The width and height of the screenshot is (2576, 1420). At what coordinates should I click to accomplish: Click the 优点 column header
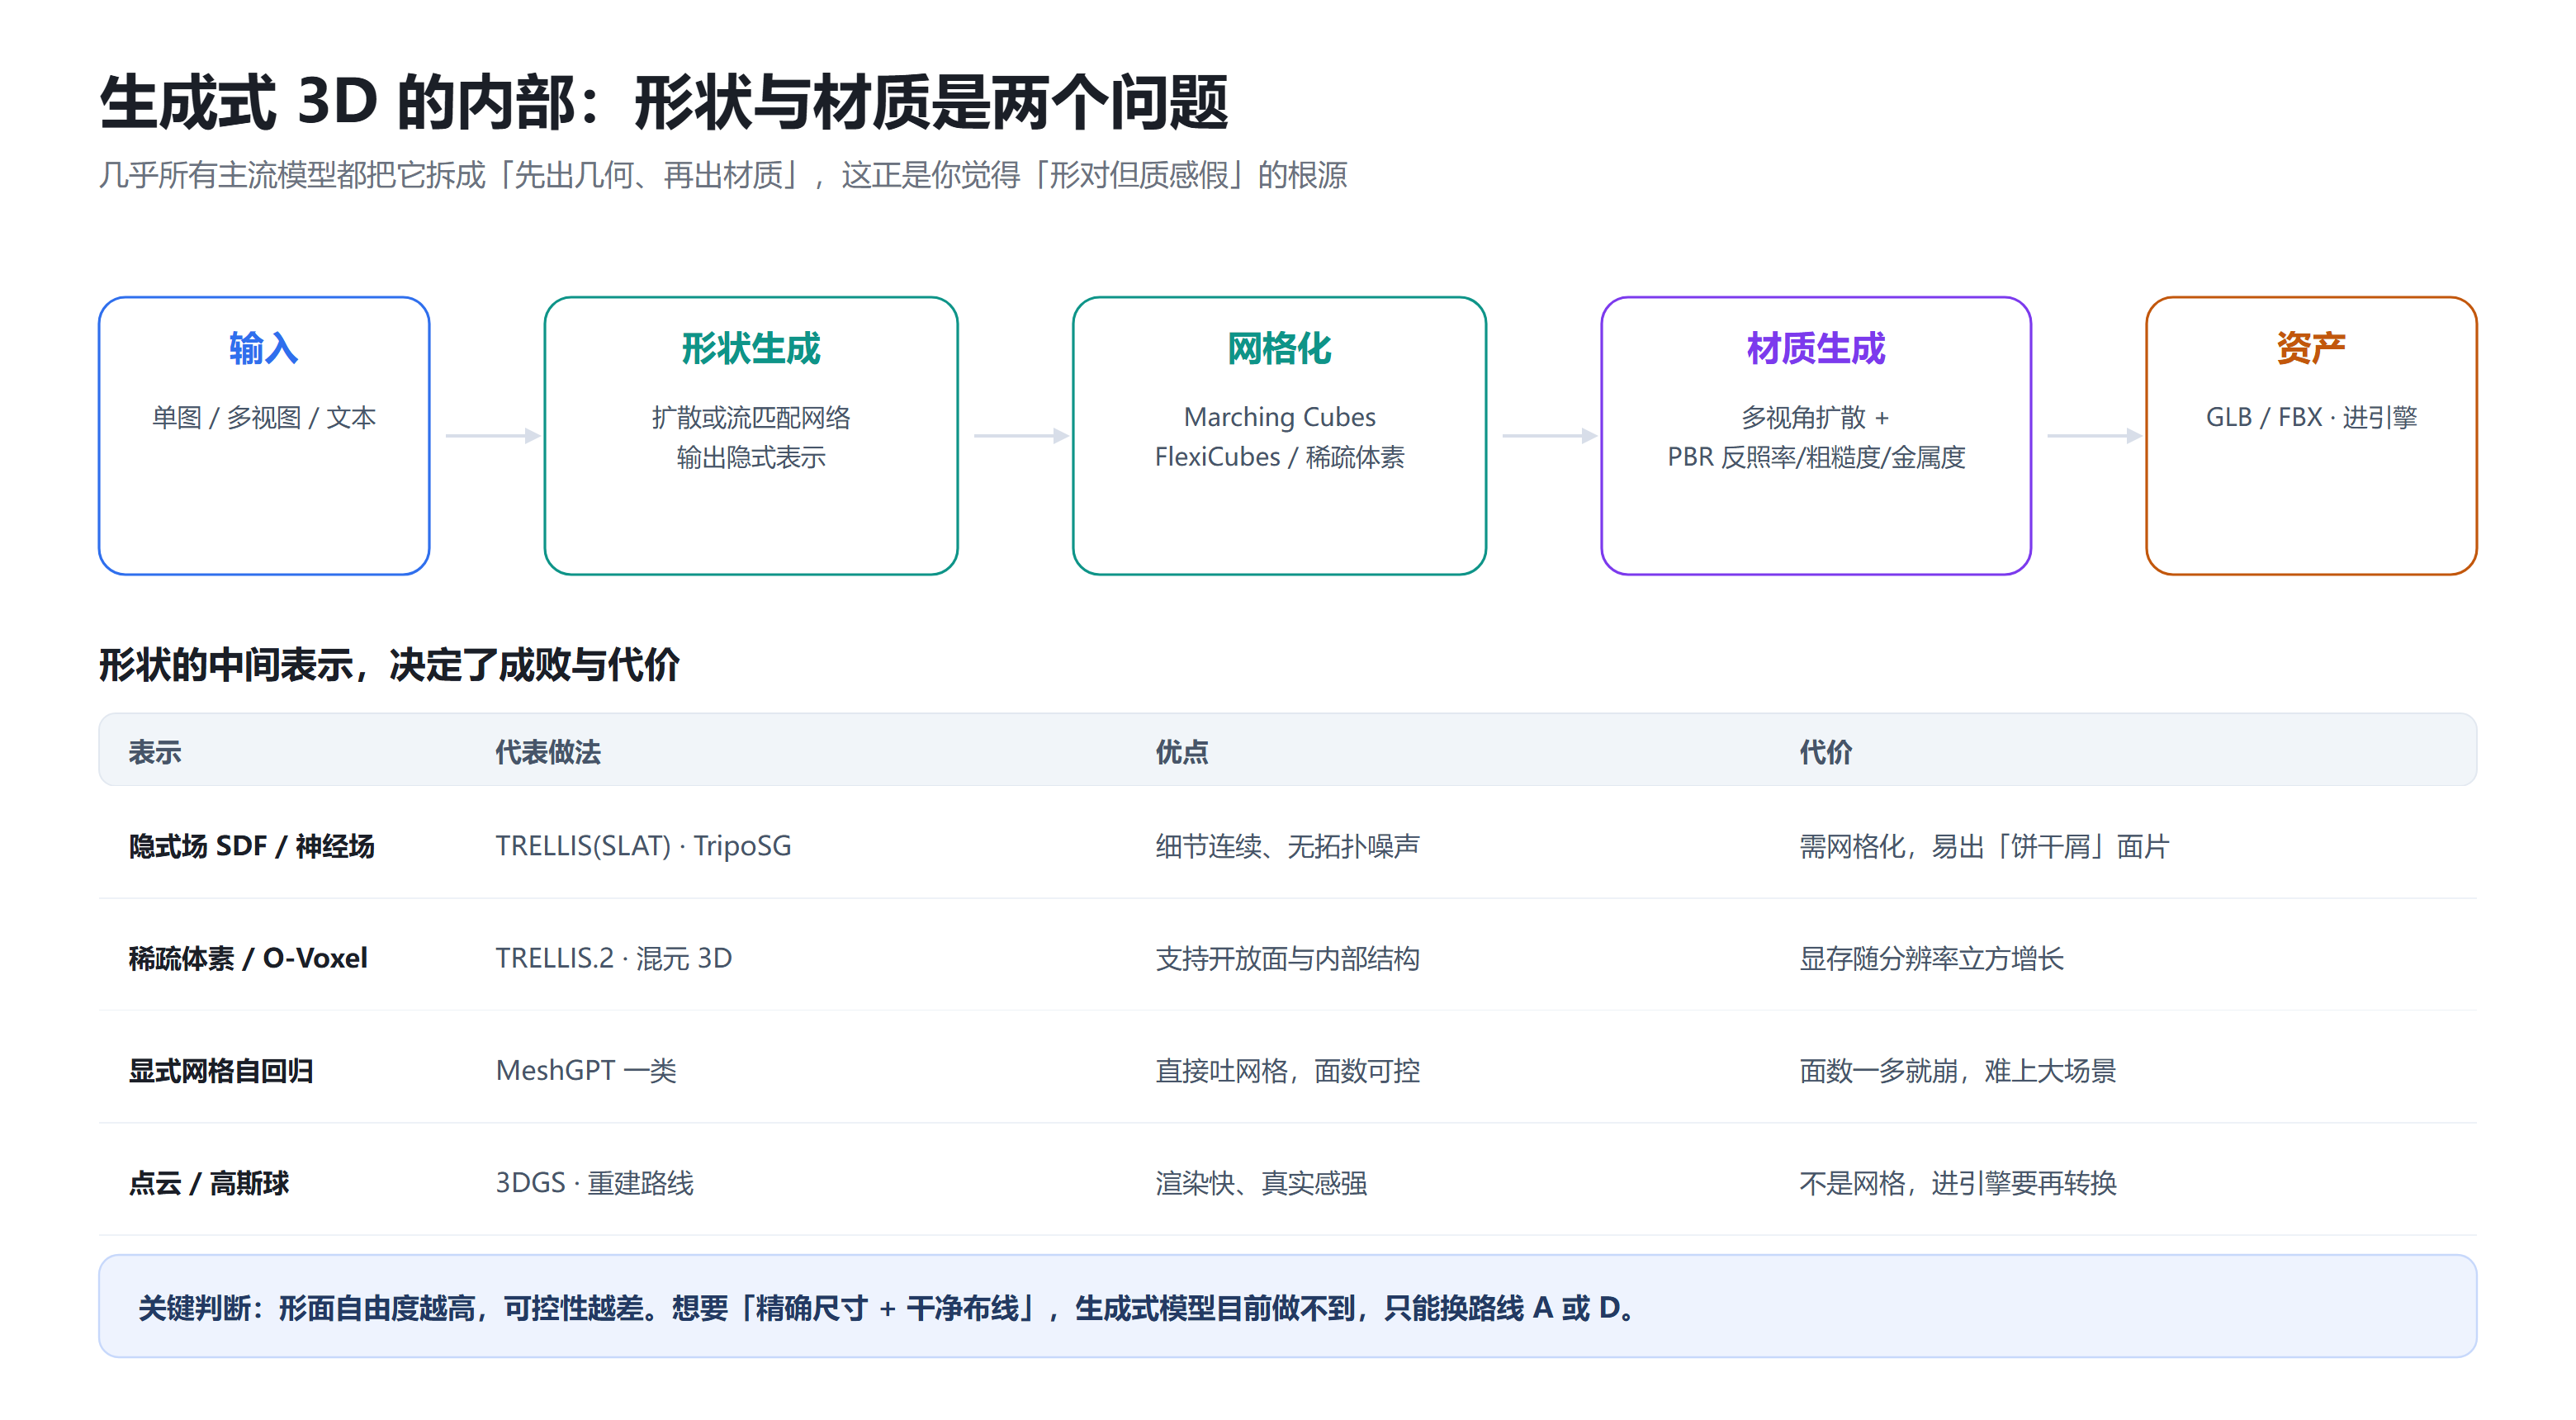(1182, 752)
